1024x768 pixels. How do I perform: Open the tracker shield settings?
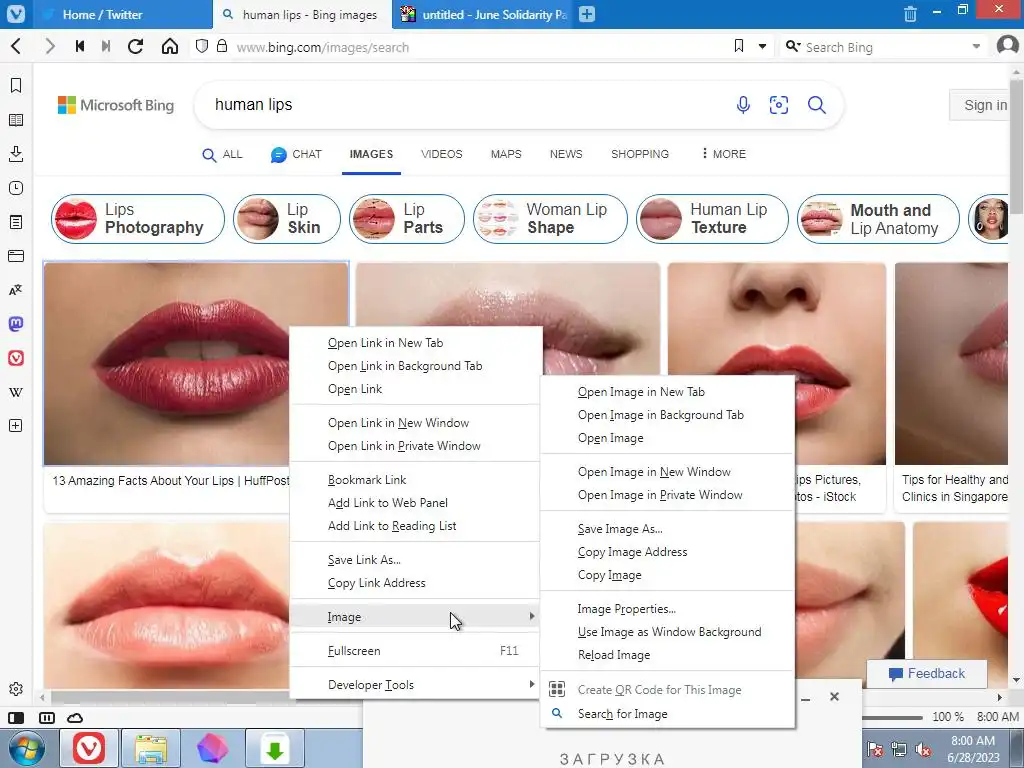(202, 46)
